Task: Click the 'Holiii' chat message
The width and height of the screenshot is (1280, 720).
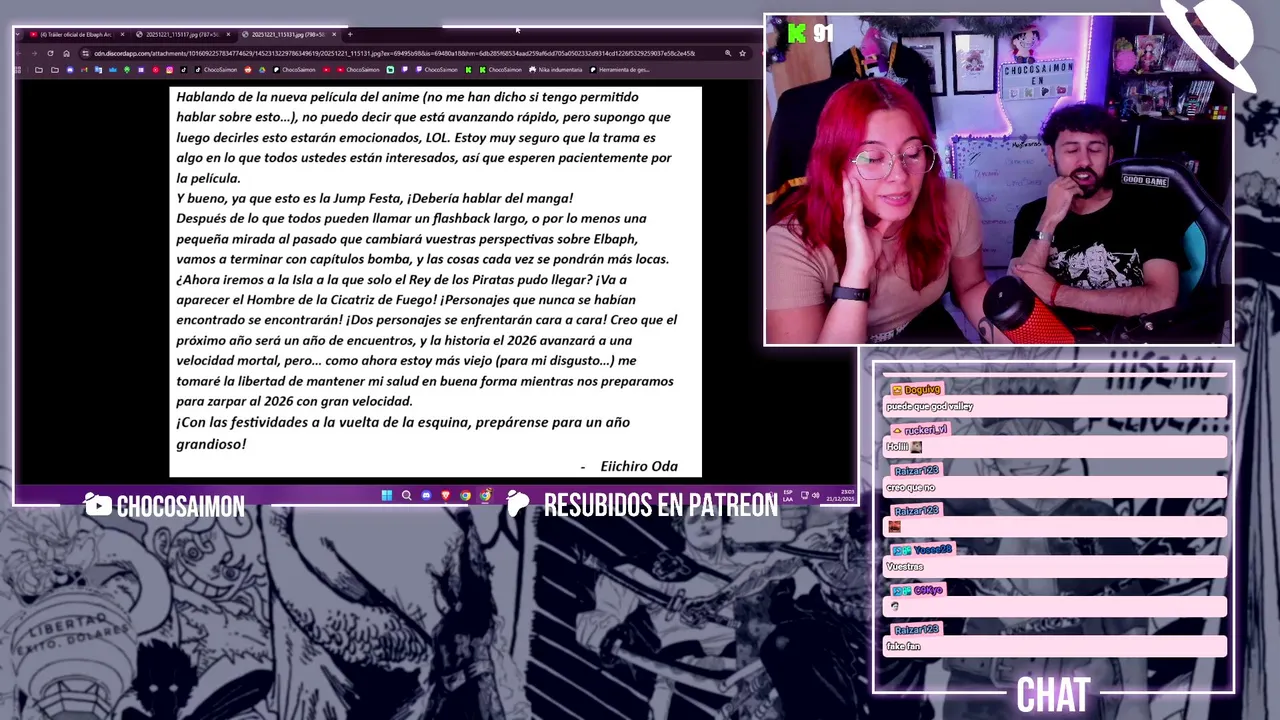Action: (x=1055, y=447)
